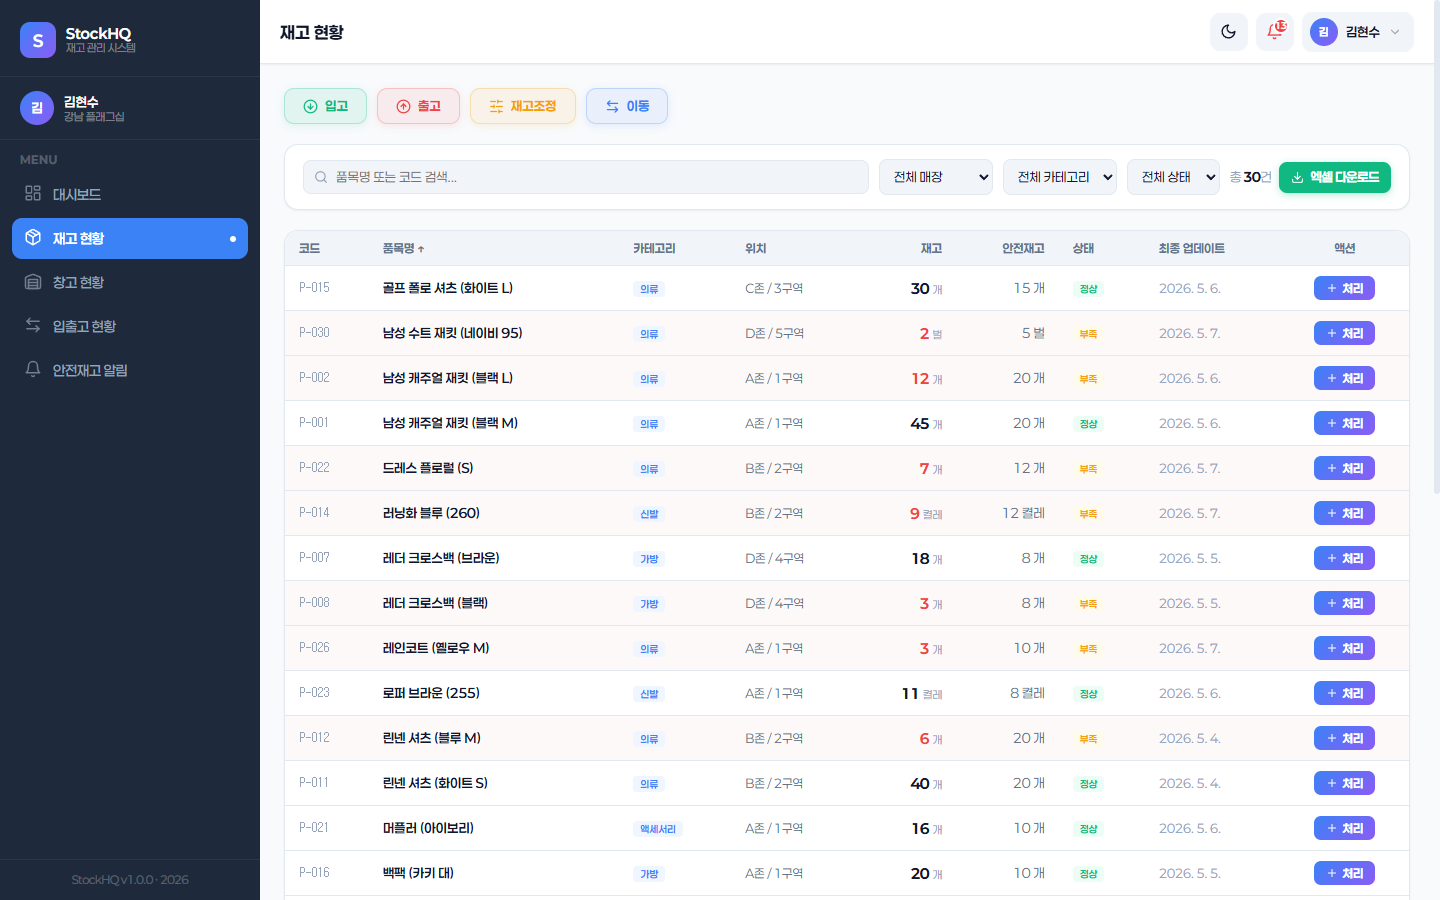The image size is (1440, 900).
Task: Select 재고 현황 menu item
Action: [130, 238]
